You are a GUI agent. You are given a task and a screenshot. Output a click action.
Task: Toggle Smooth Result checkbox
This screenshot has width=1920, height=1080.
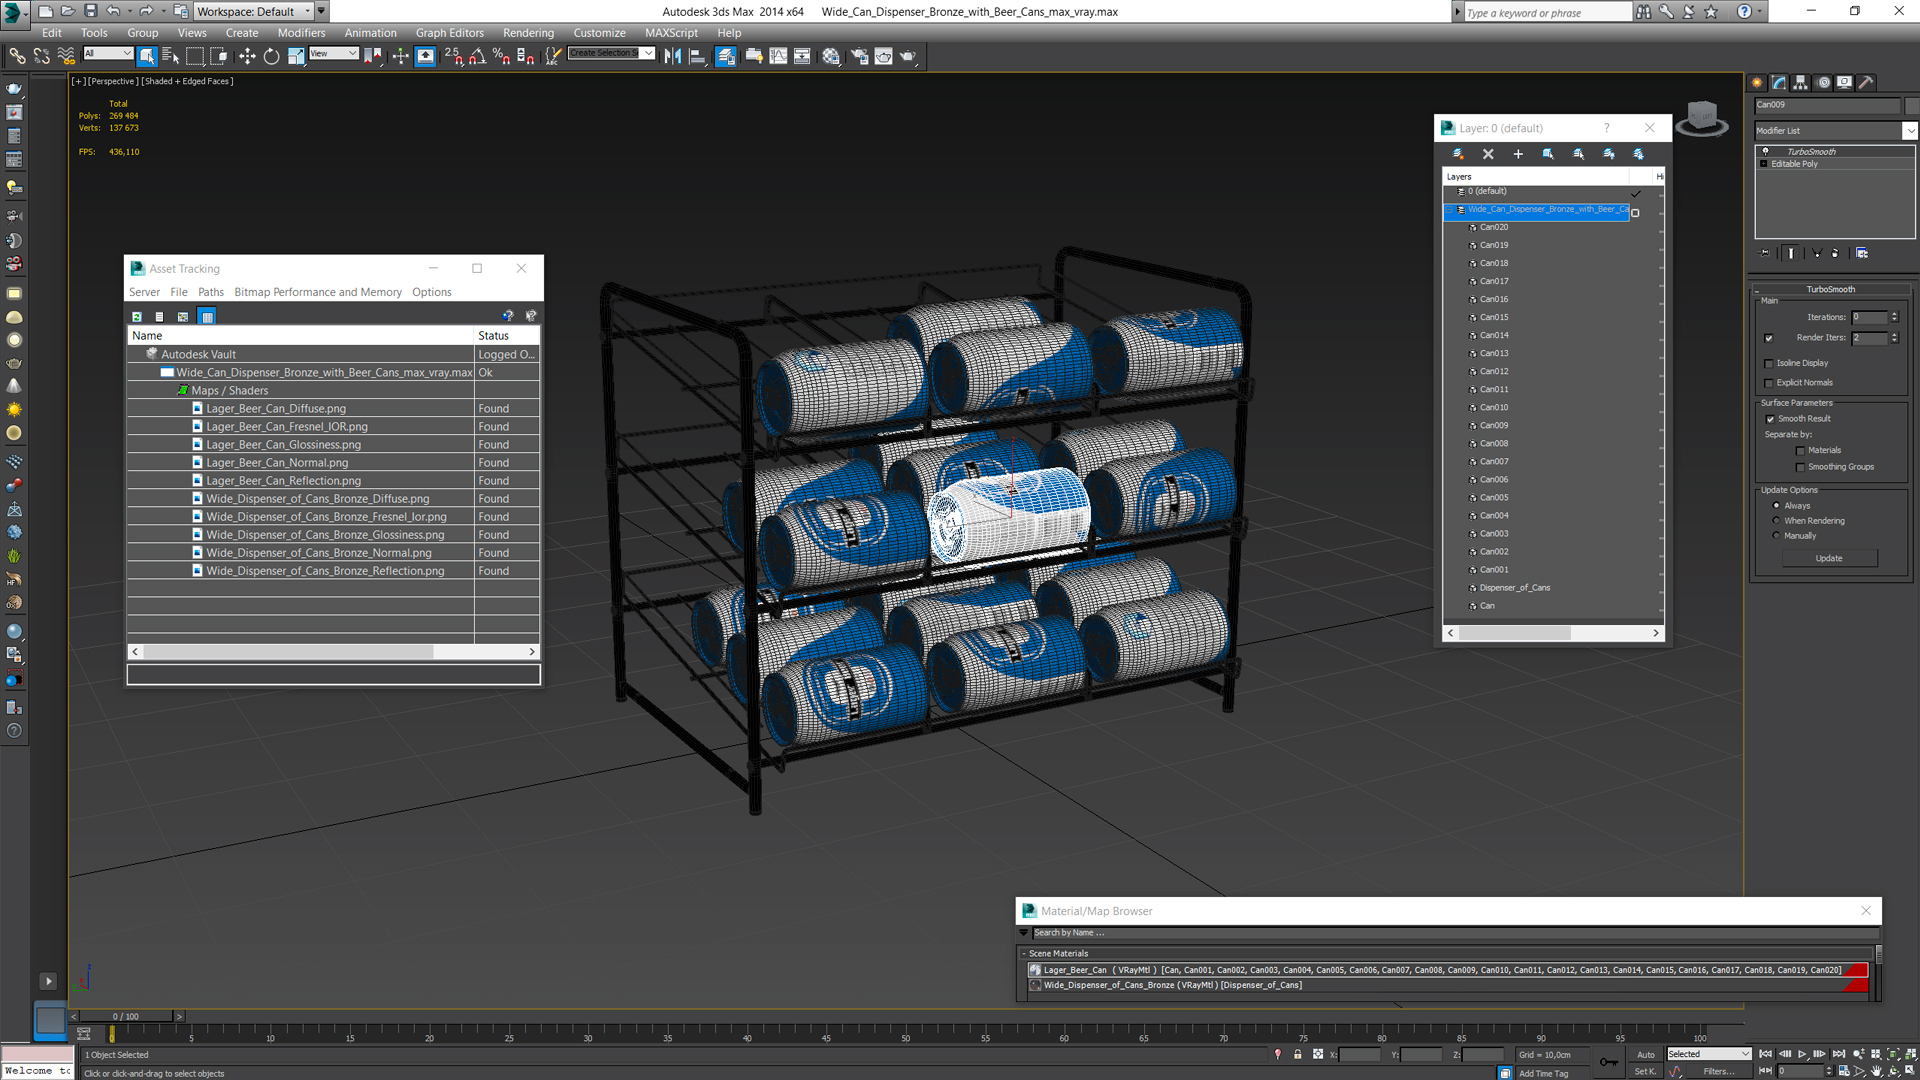1770,419
